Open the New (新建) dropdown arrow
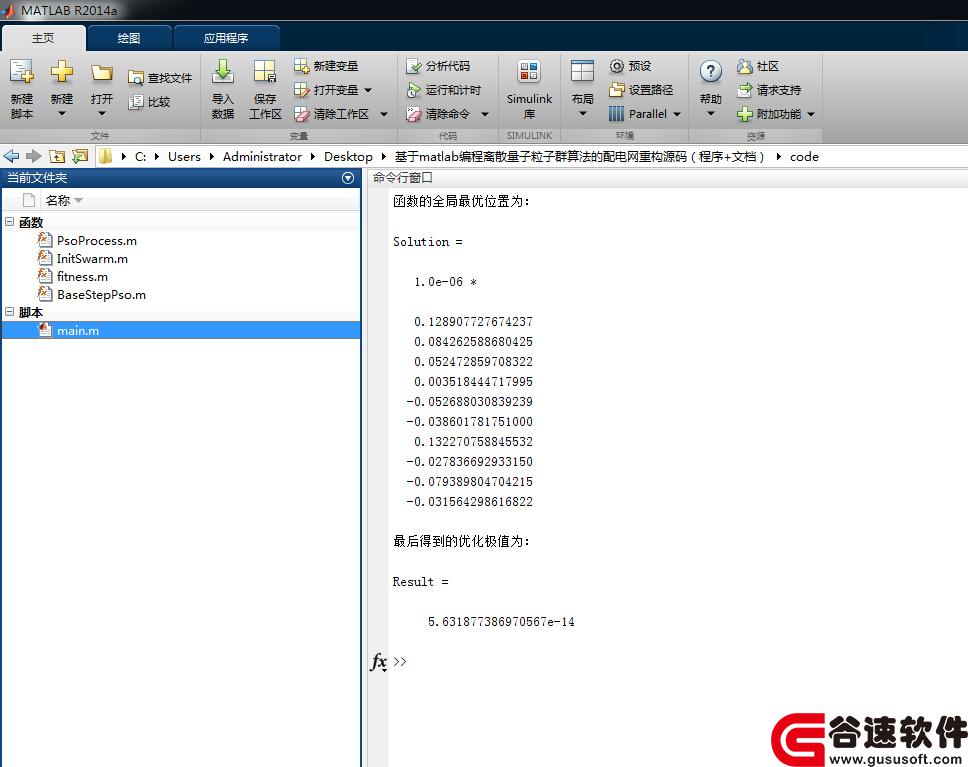968x767 pixels. click(62, 114)
